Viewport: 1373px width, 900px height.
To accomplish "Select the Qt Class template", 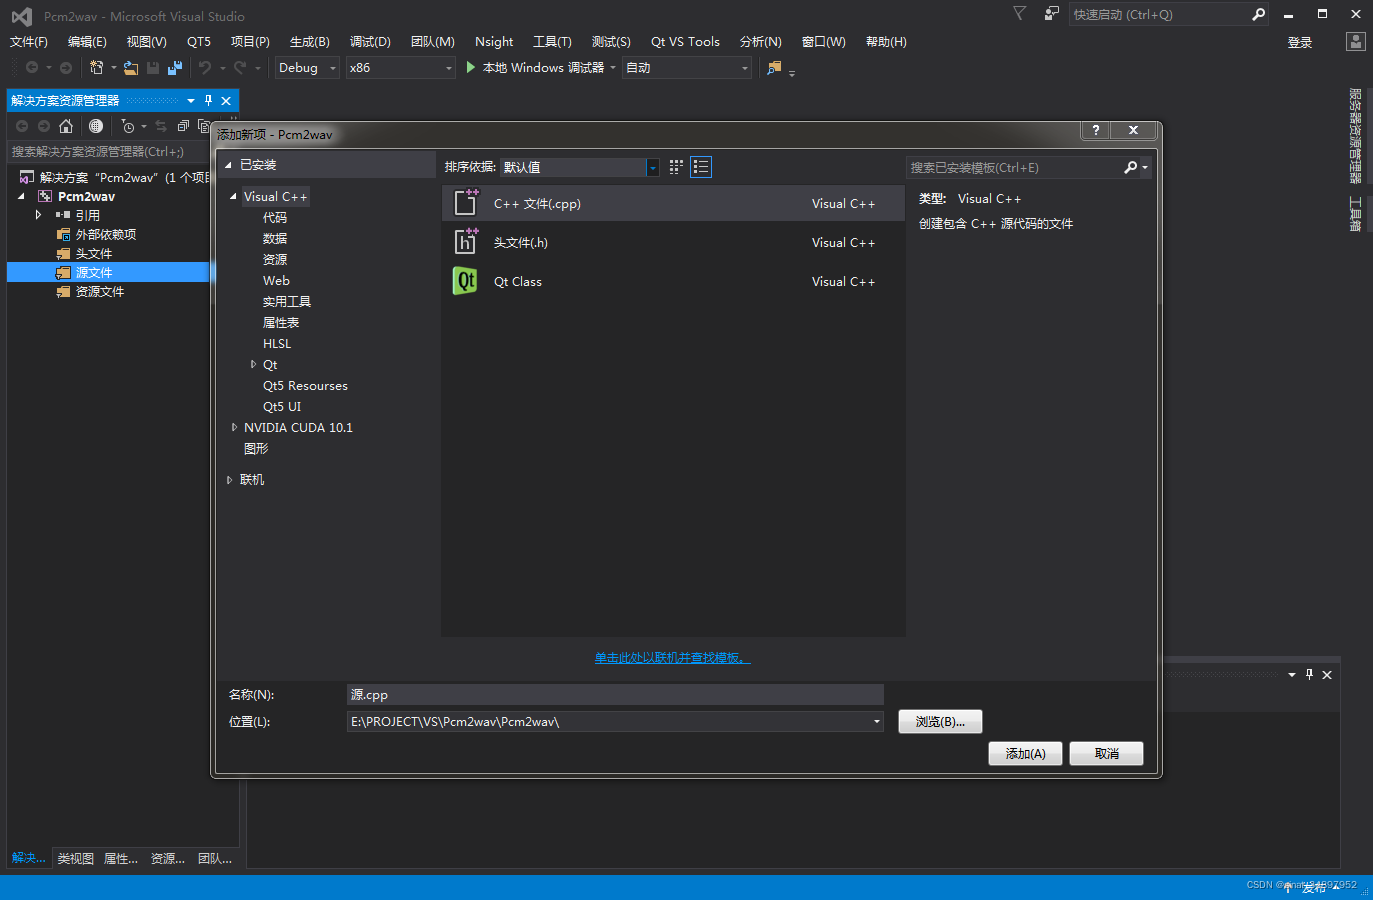I will (x=673, y=281).
